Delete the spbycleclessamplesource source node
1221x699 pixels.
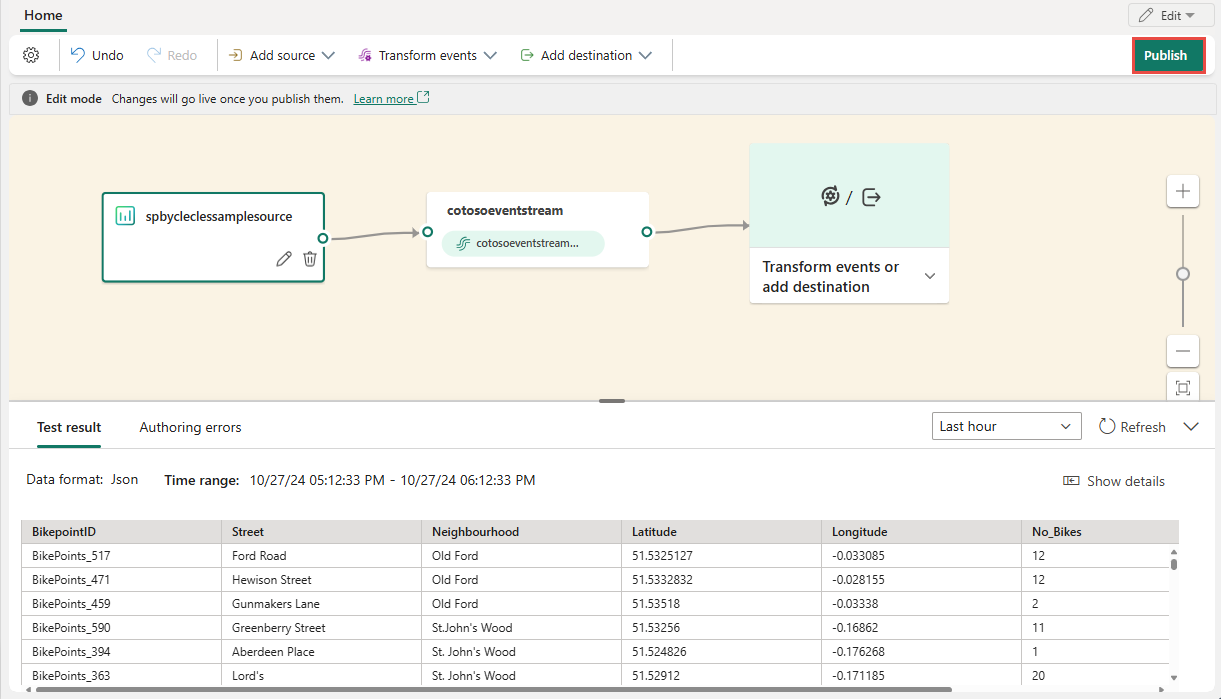coord(310,259)
